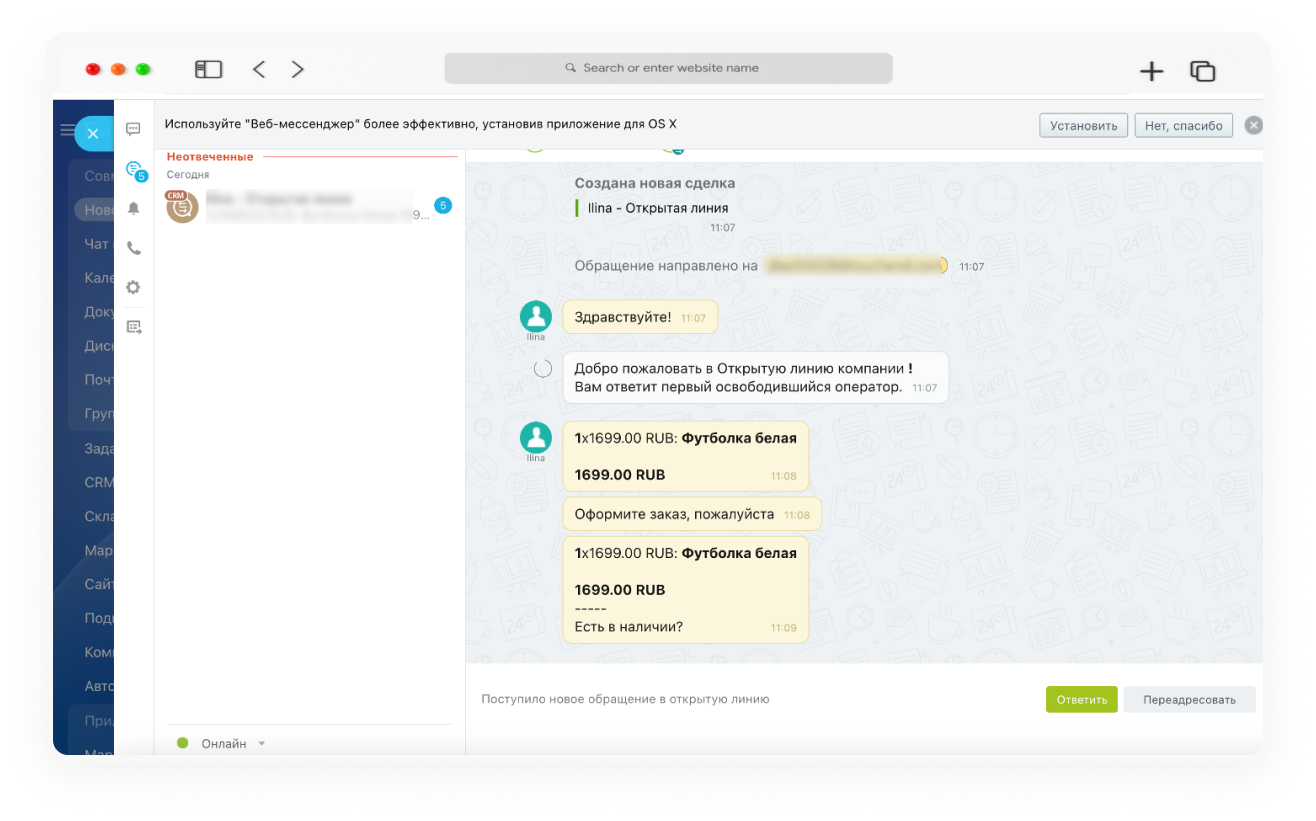Click the "Установить" button
The width and height of the screenshot is (1316, 821).
(1084, 126)
